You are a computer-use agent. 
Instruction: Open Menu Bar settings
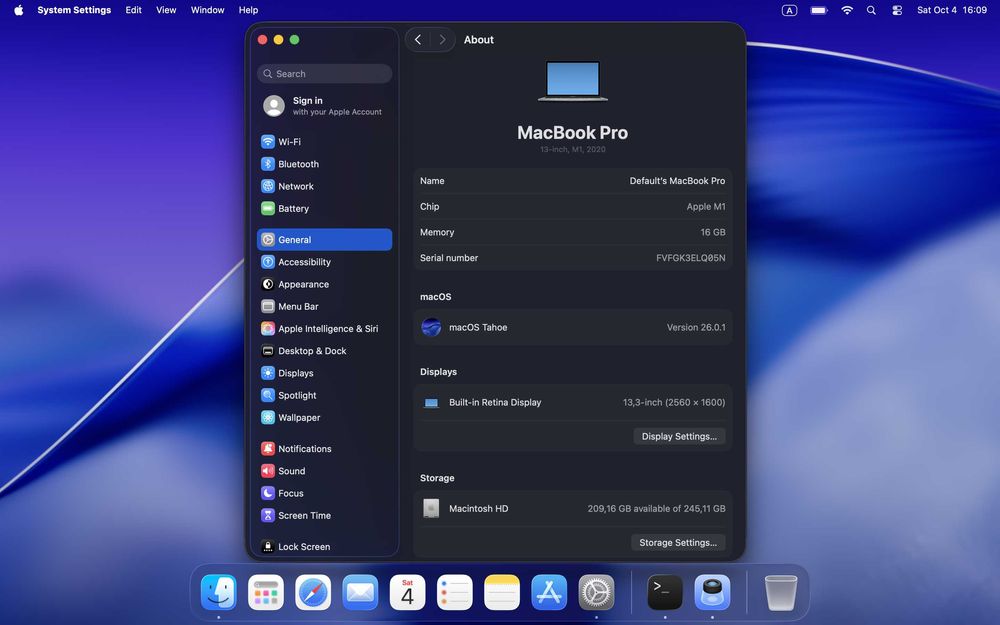point(324,307)
